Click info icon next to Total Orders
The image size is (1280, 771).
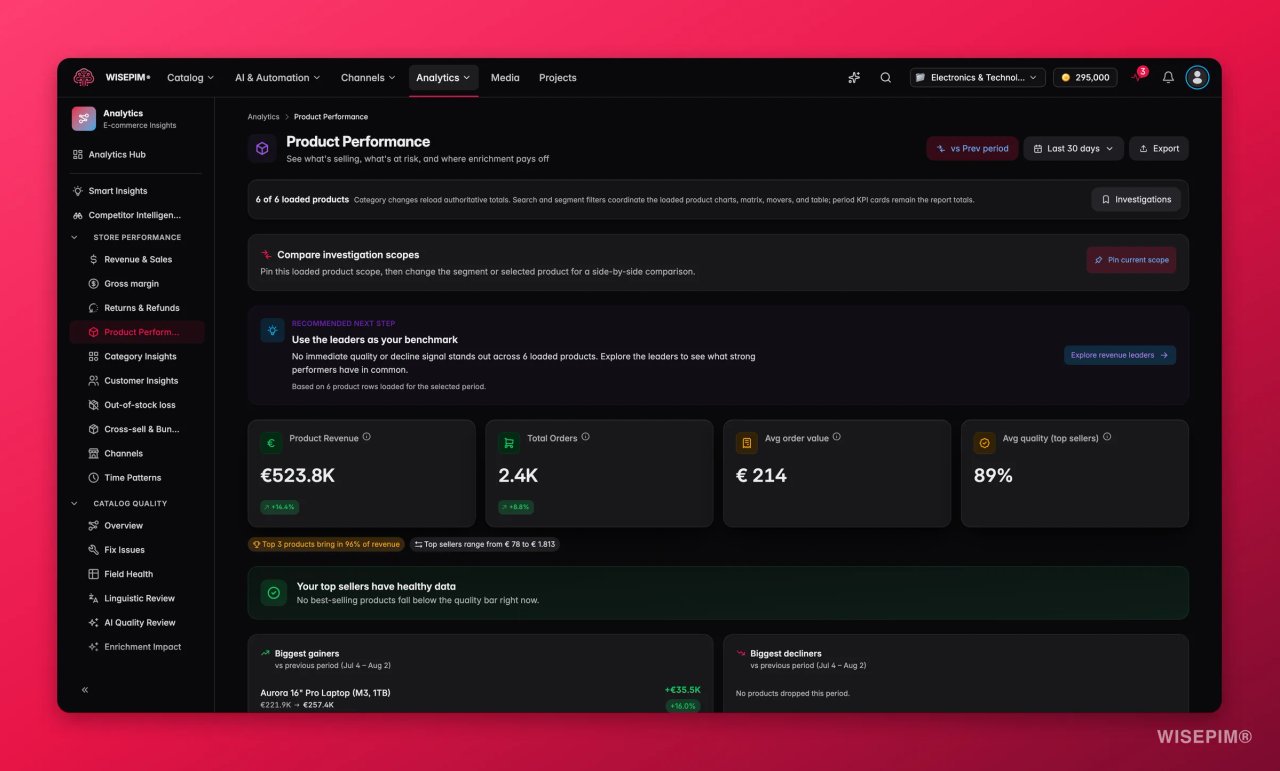pos(586,437)
